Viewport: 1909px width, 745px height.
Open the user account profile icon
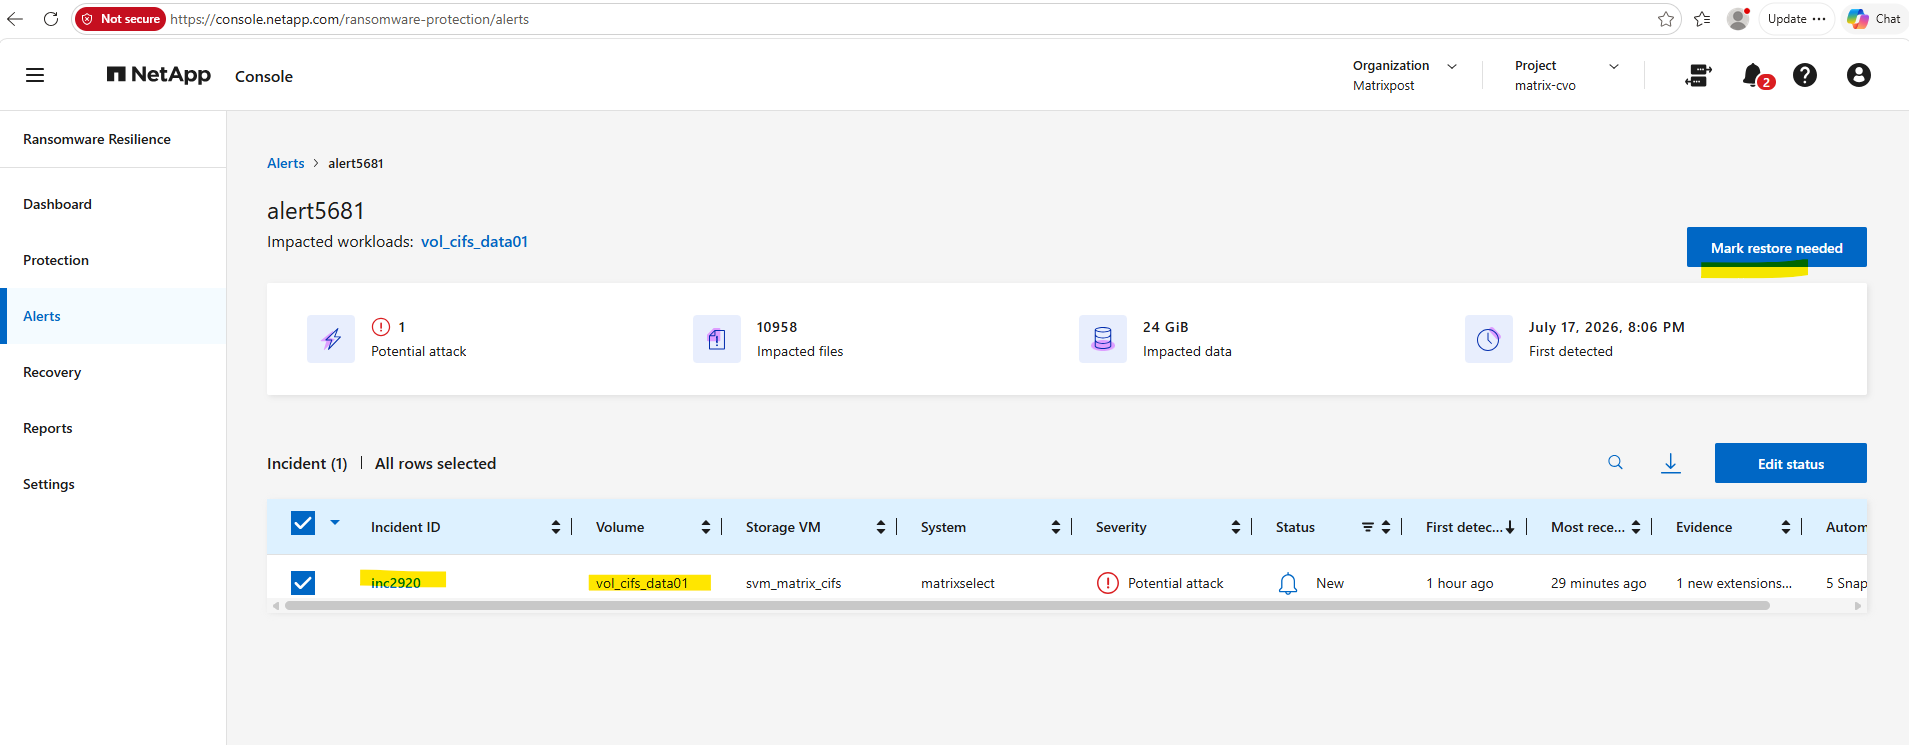pyautogui.click(x=1858, y=75)
